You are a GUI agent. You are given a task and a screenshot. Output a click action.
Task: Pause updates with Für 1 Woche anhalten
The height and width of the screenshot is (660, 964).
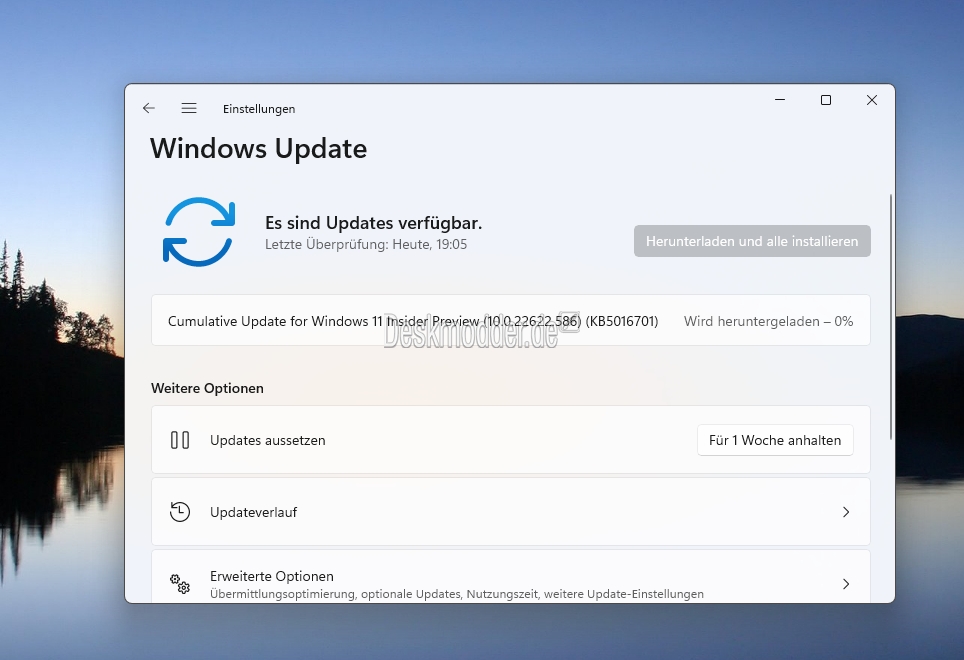coord(775,440)
